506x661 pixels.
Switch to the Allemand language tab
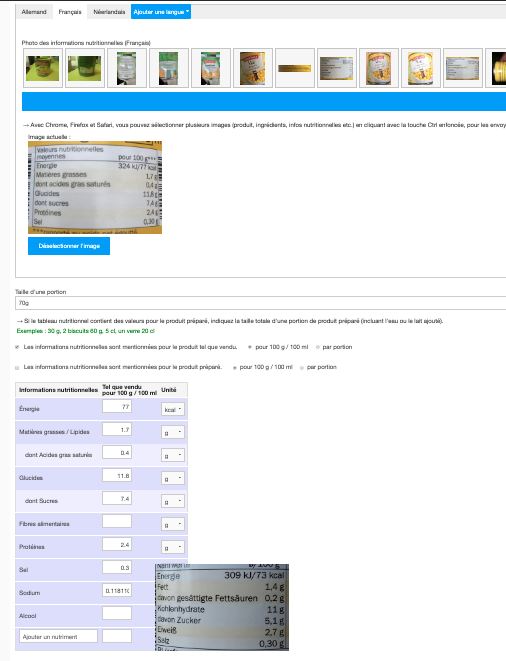click(34, 12)
